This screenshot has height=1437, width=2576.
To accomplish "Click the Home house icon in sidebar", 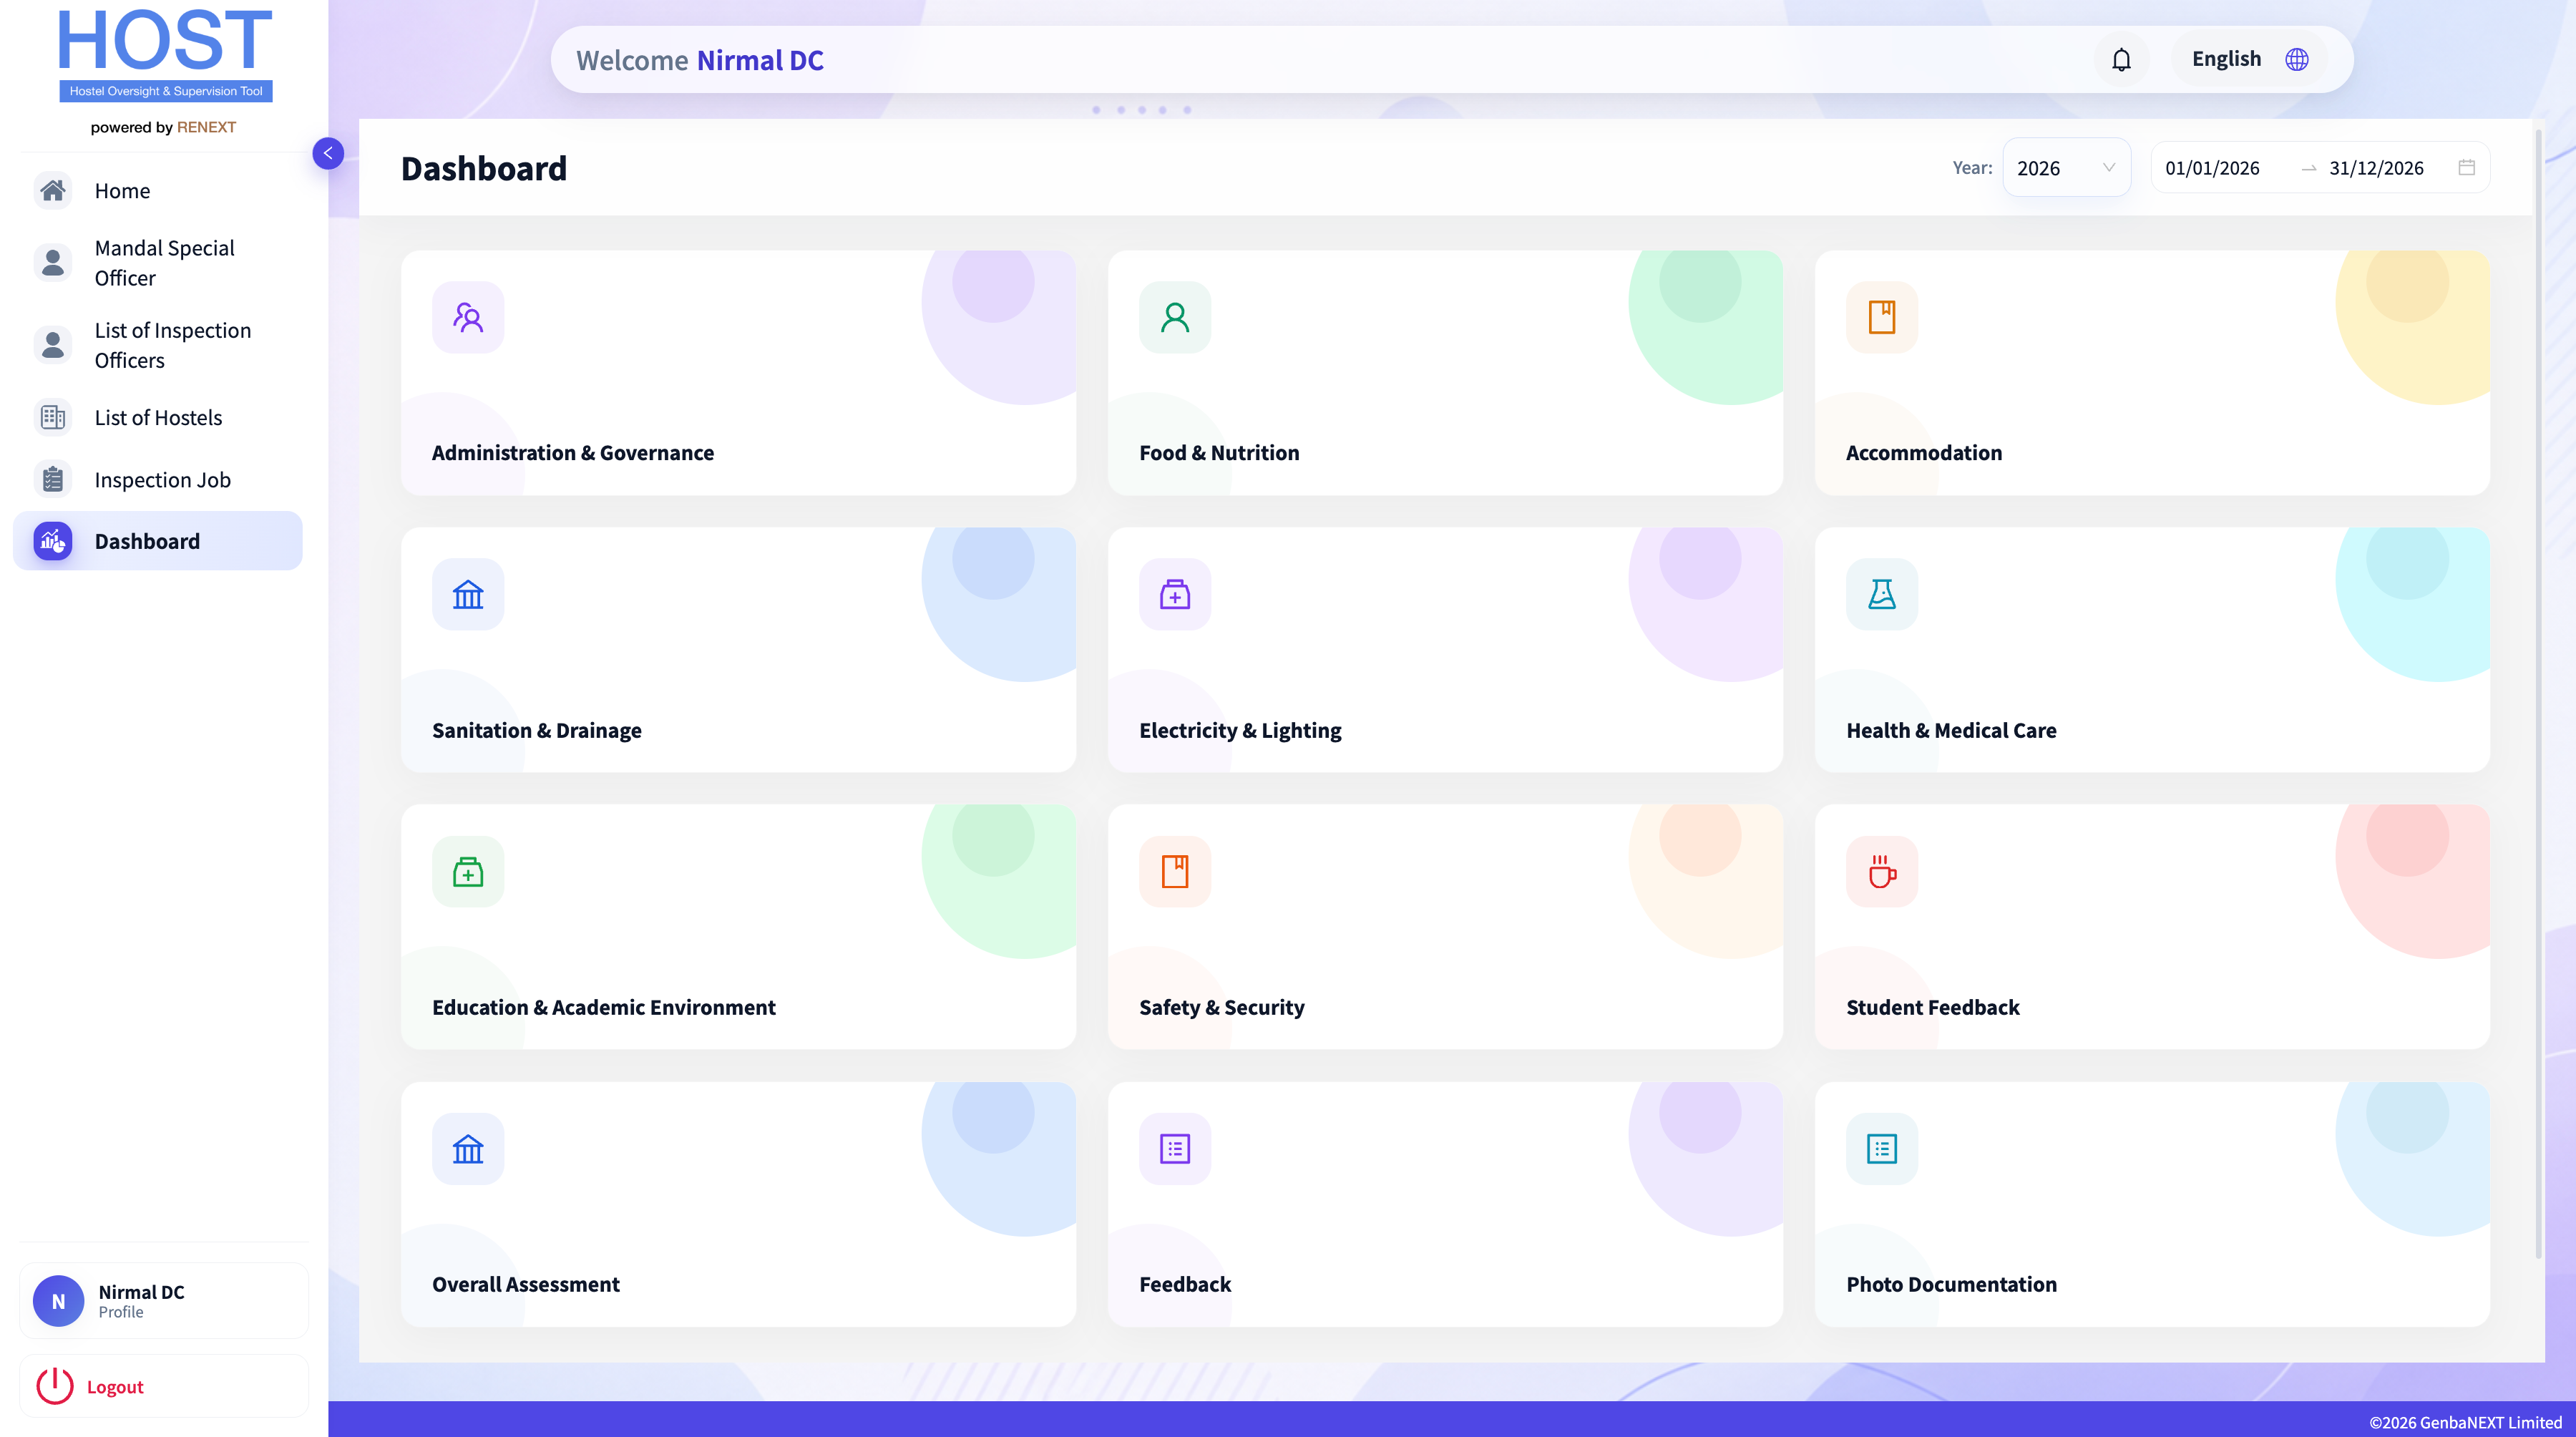I will (53, 190).
